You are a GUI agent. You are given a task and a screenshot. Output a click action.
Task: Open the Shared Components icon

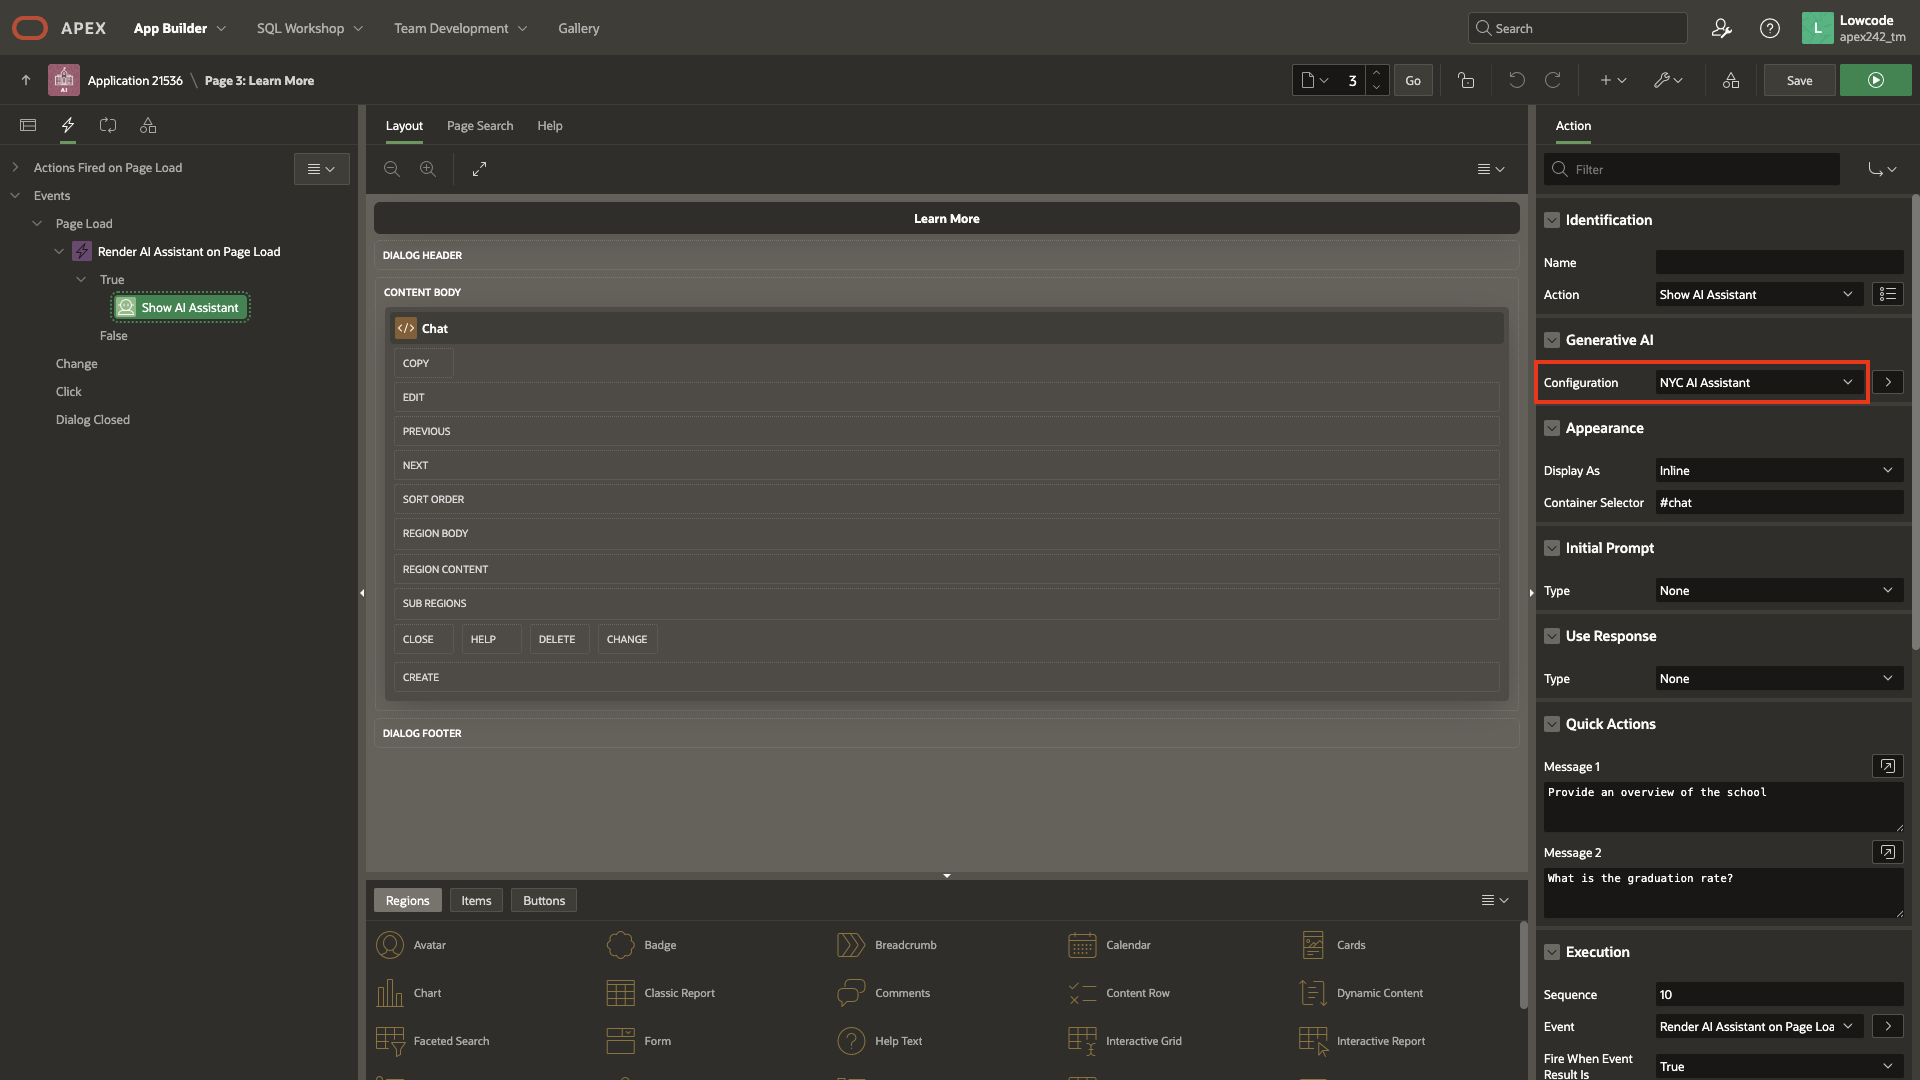point(1731,80)
